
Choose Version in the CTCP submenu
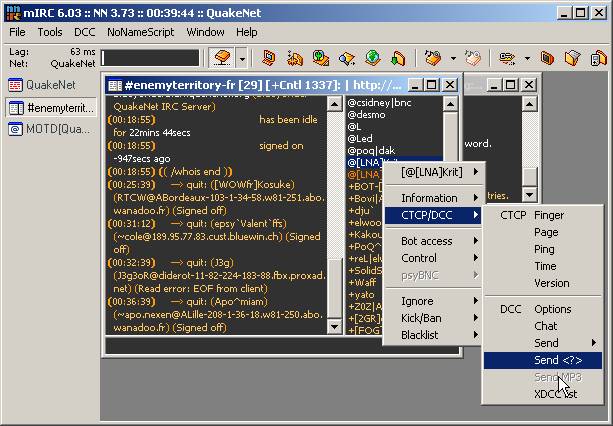pos(543,283)
